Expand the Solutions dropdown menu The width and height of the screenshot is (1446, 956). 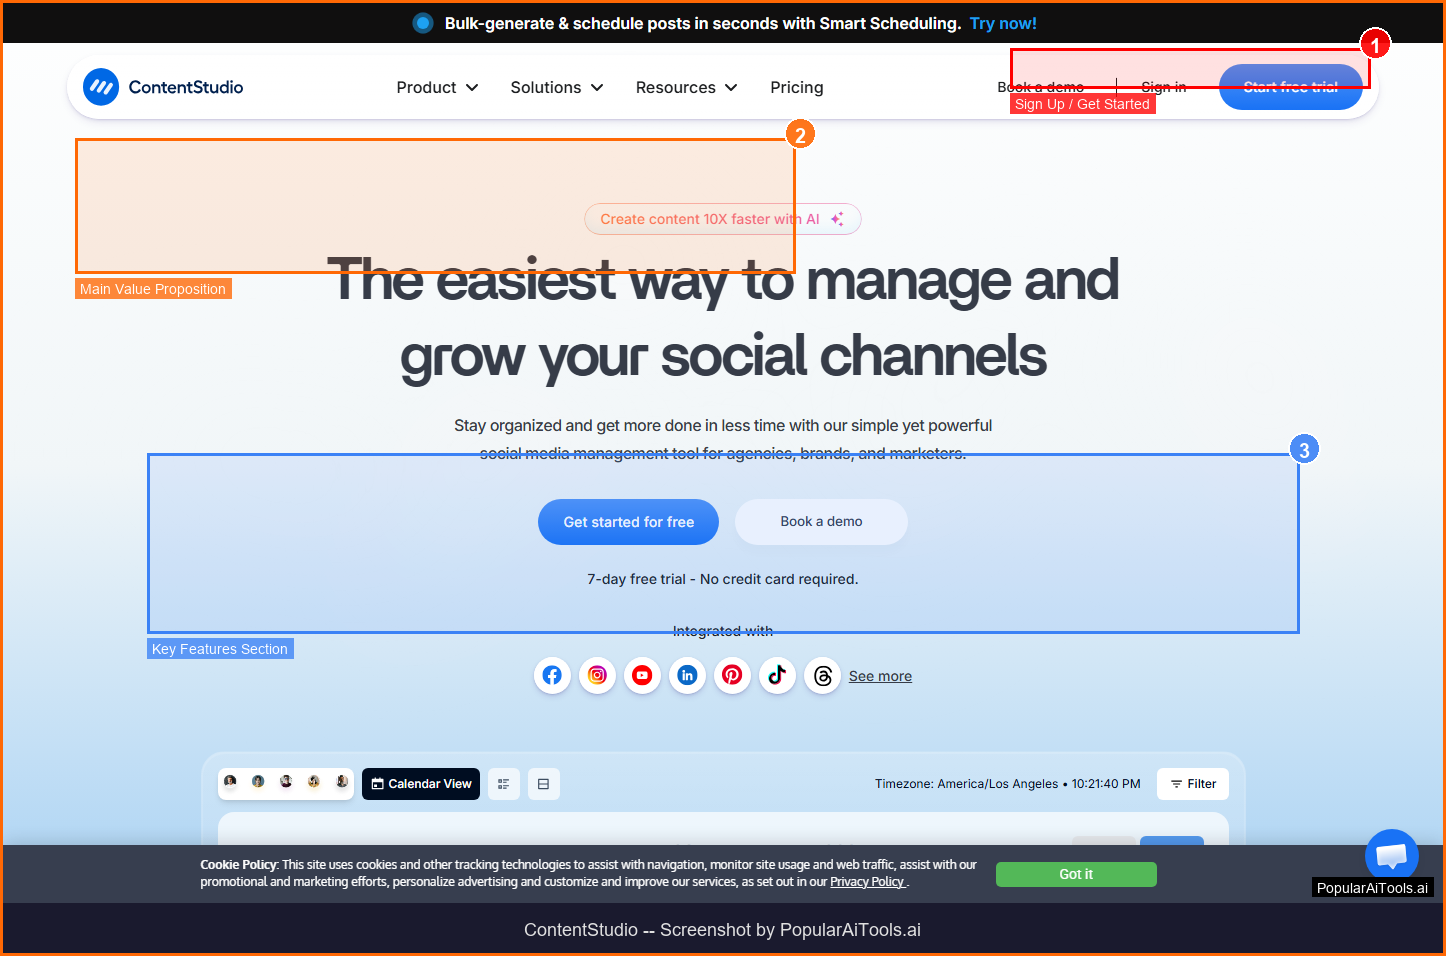click(556, 88)
